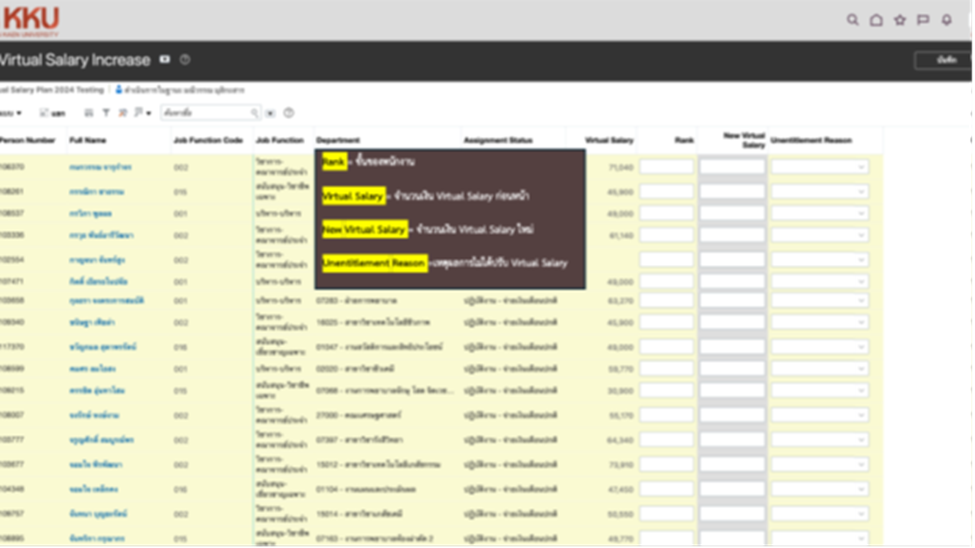
Task: Clear the search using the X icon
Action: [x=271, y=113]
